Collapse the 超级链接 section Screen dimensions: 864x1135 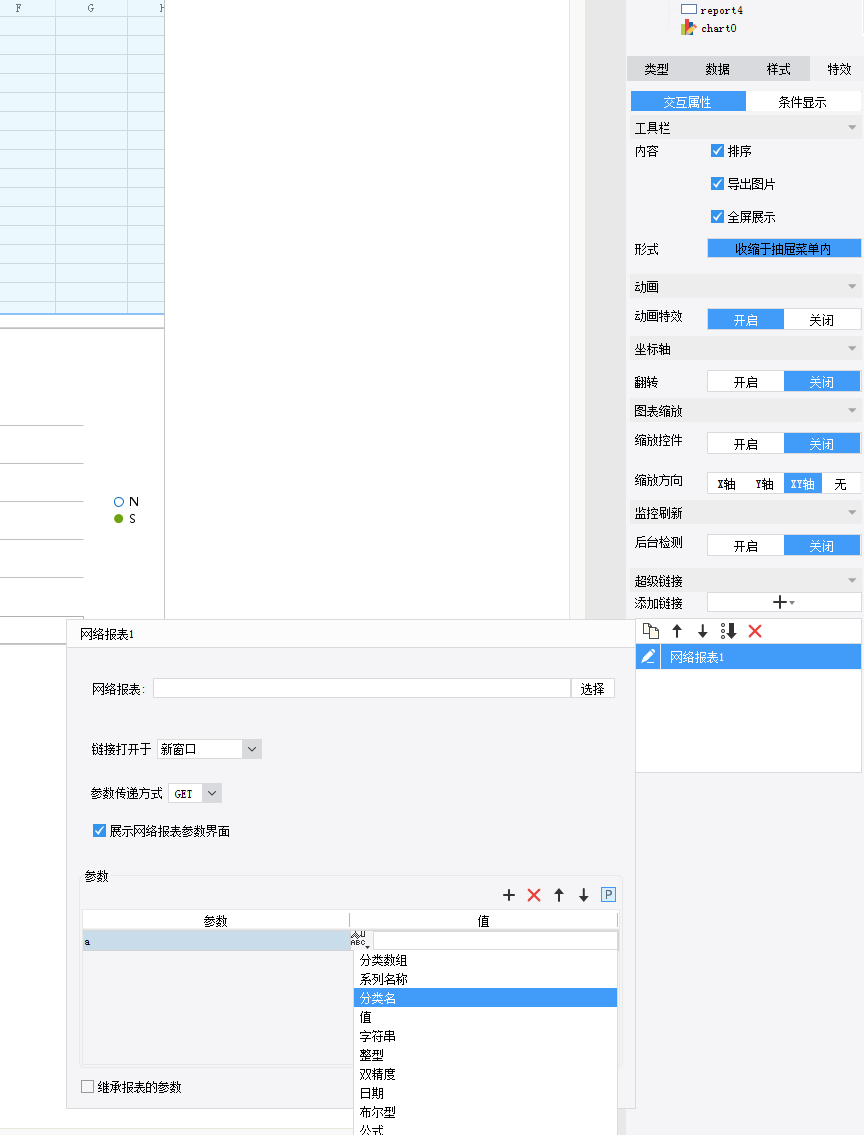[852, 581]
